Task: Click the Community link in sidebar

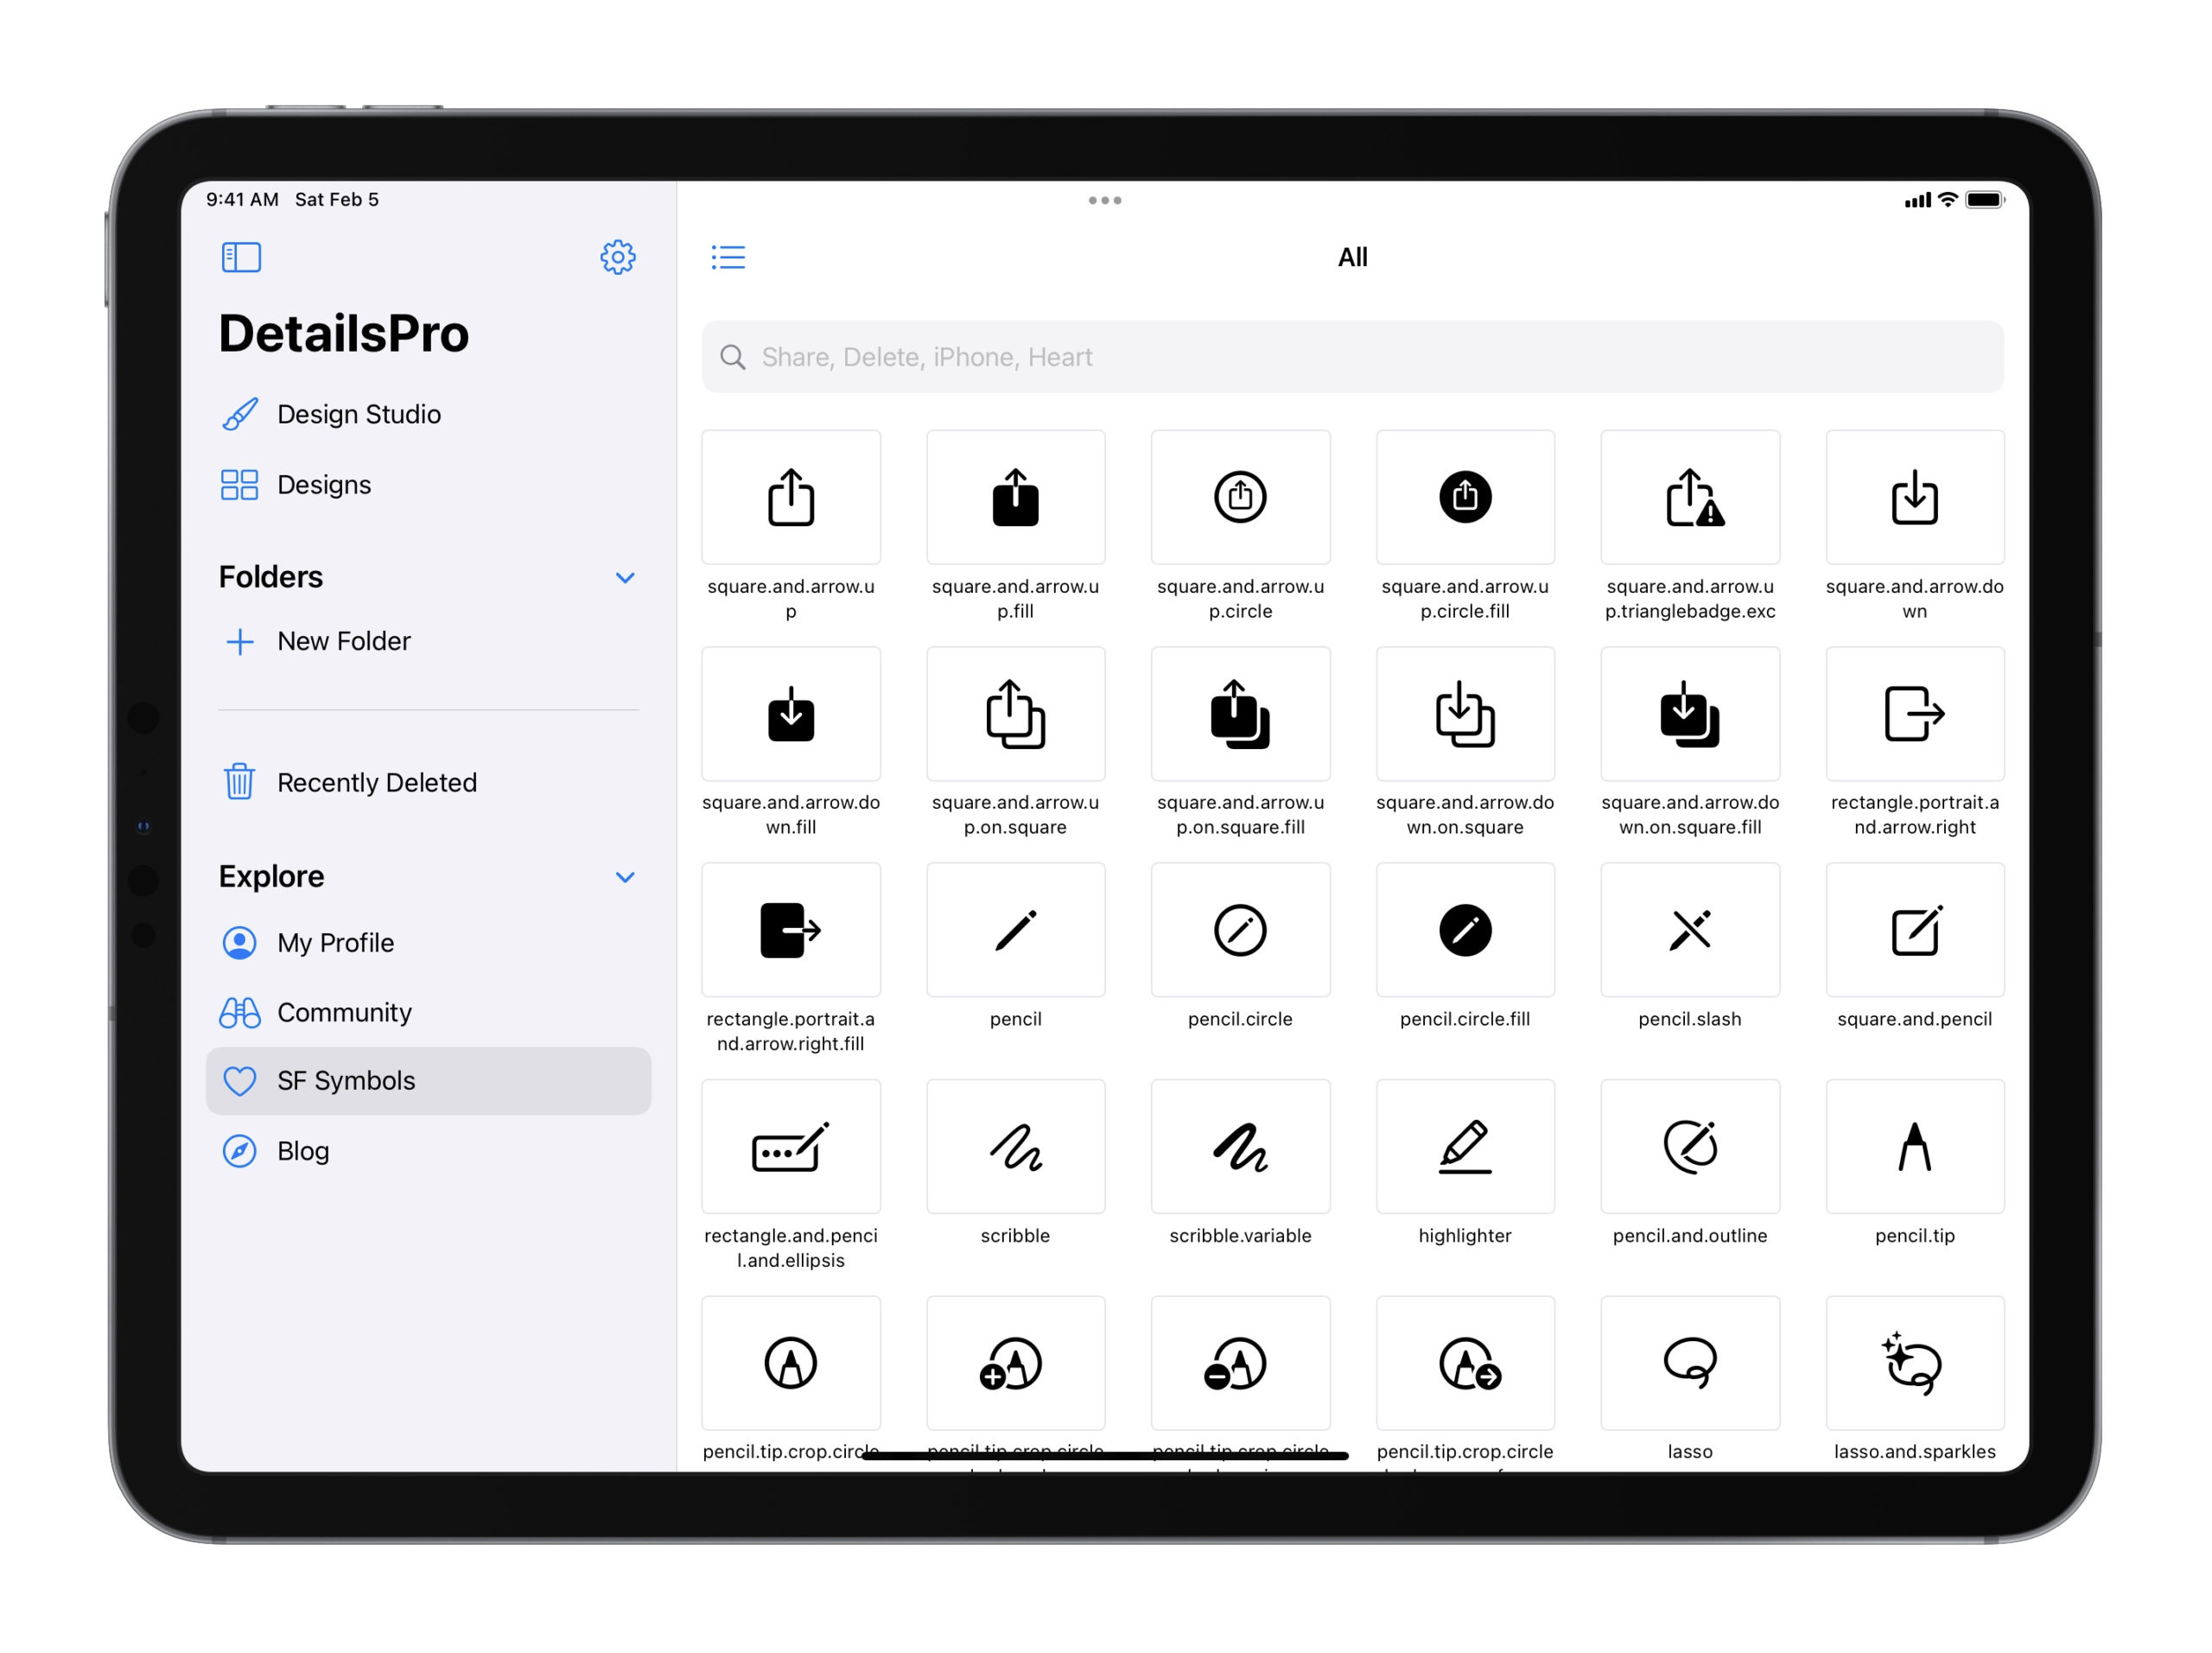Action: pos(346,1013)
